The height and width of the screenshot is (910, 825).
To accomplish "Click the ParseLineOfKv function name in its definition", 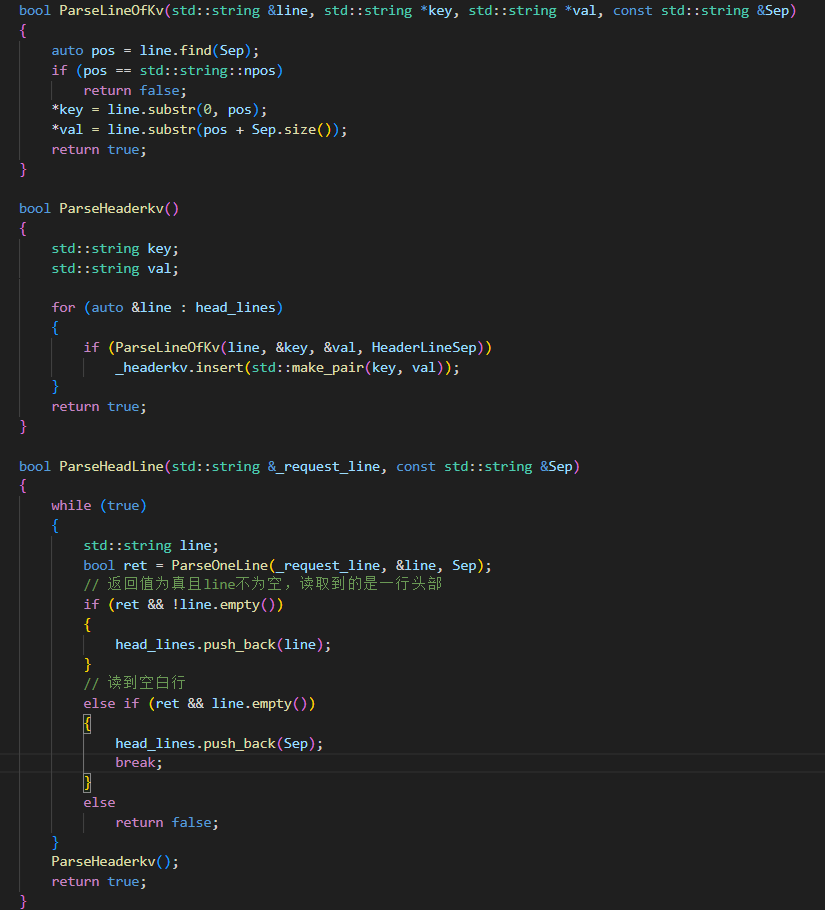I will tap(111, 10).
